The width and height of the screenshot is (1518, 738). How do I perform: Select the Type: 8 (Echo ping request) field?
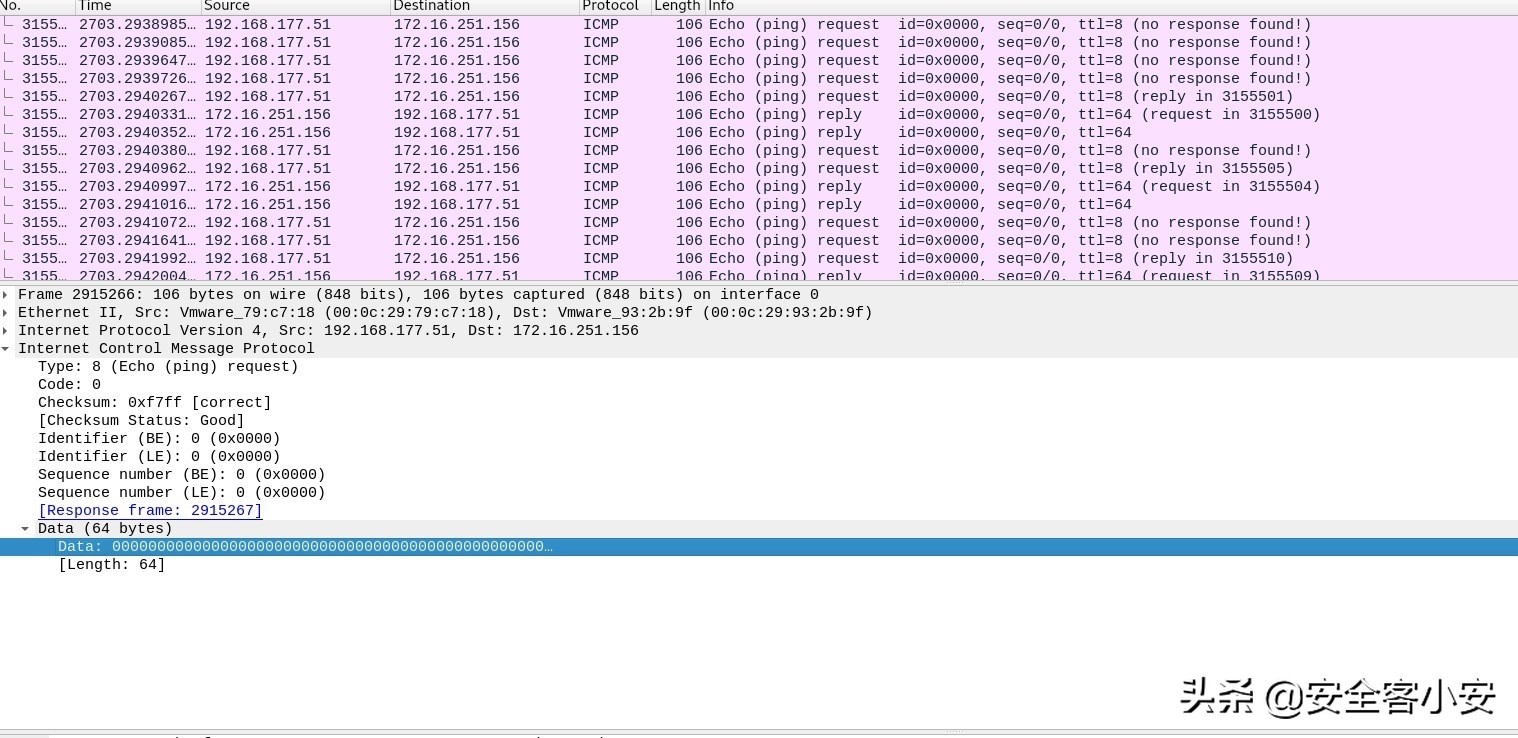point(168,367)
